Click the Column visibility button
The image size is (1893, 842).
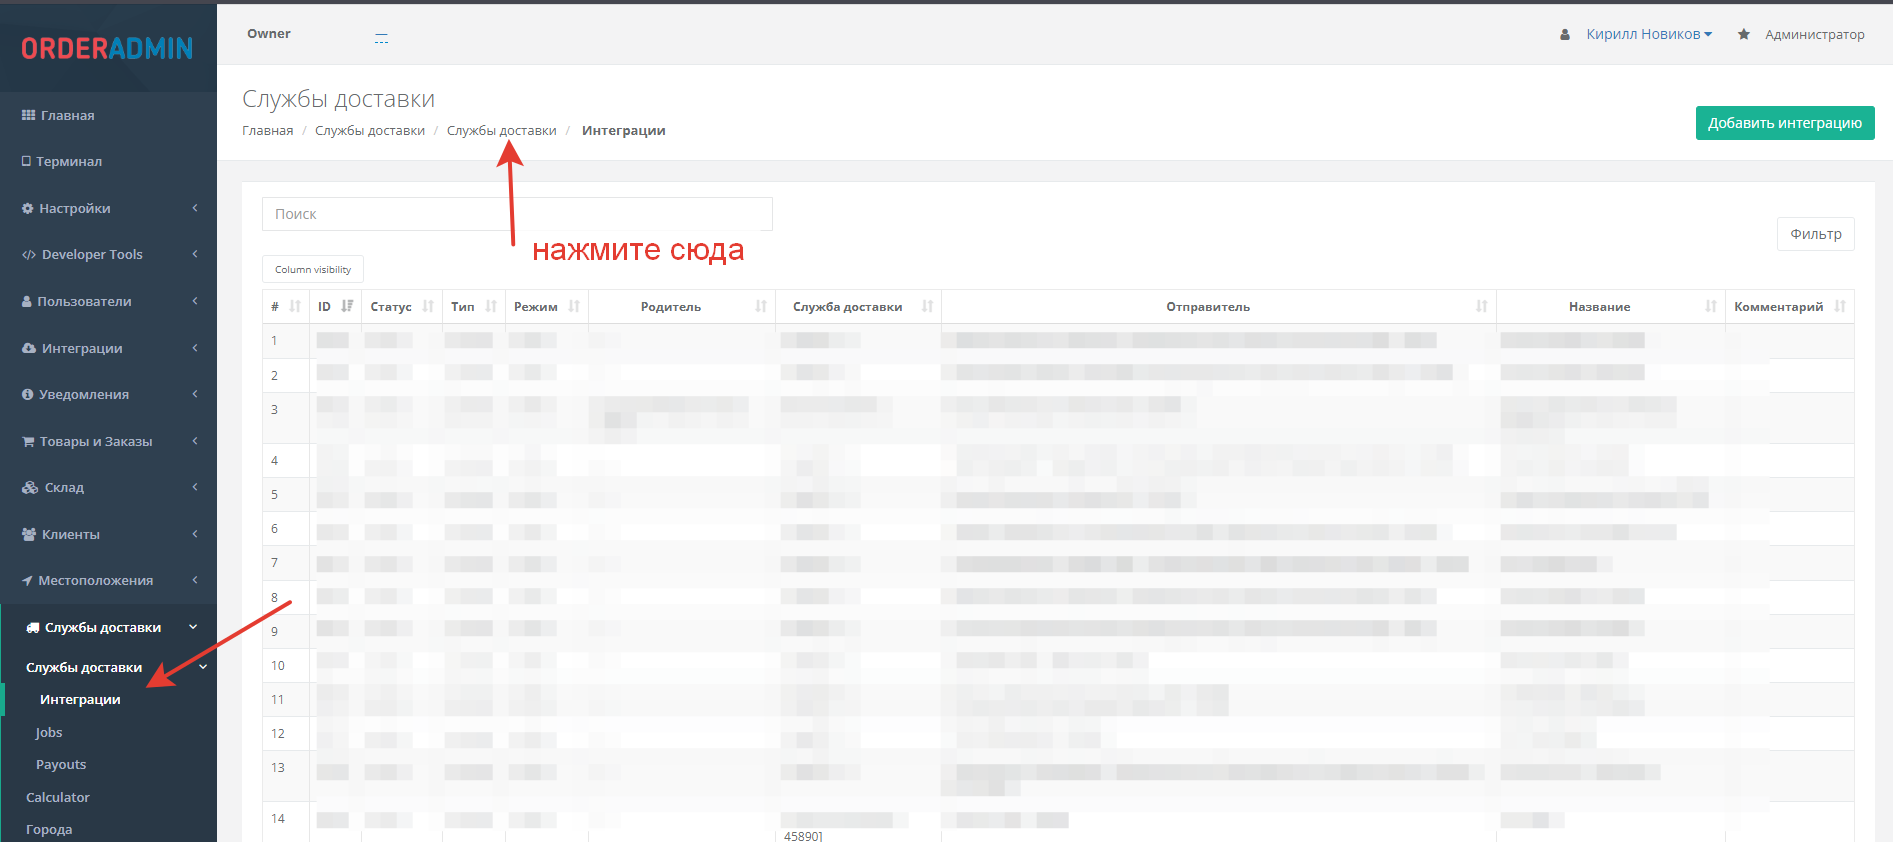(313, 269)
